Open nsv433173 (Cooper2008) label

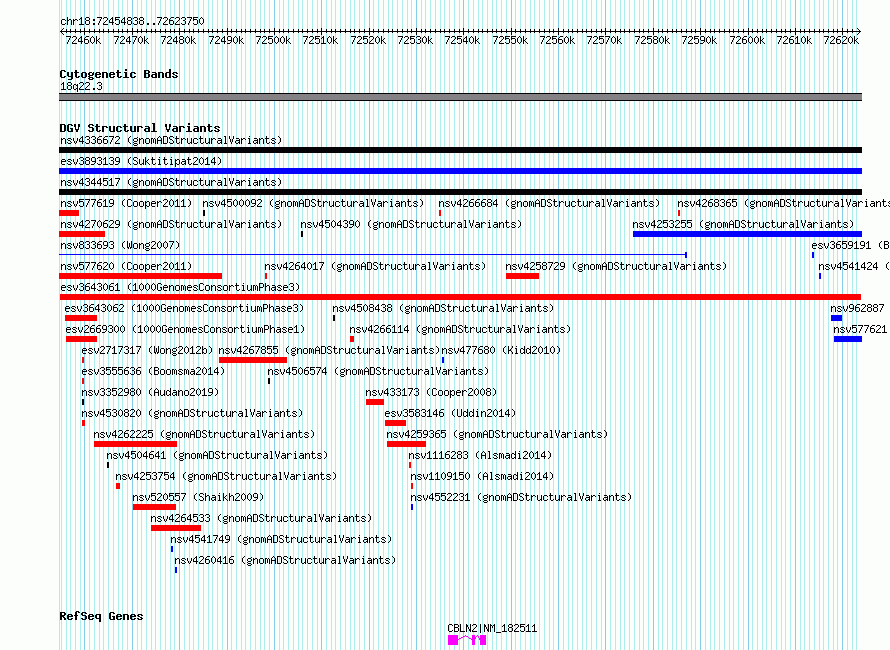click(x=431, y=392)
